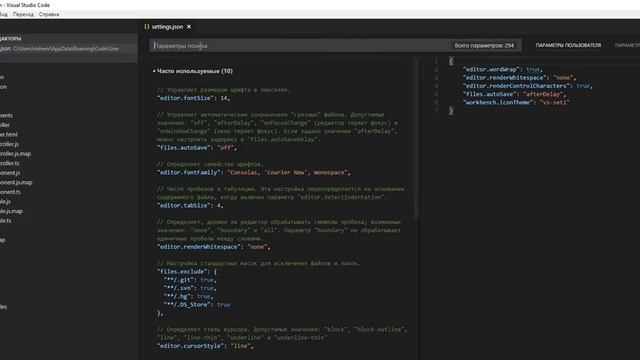Image resolution: width=640 pixels, height=360 pixels.
Task: Select the open editor entry with AppData path
Action: pyautogui.click(x=69, y=49)
